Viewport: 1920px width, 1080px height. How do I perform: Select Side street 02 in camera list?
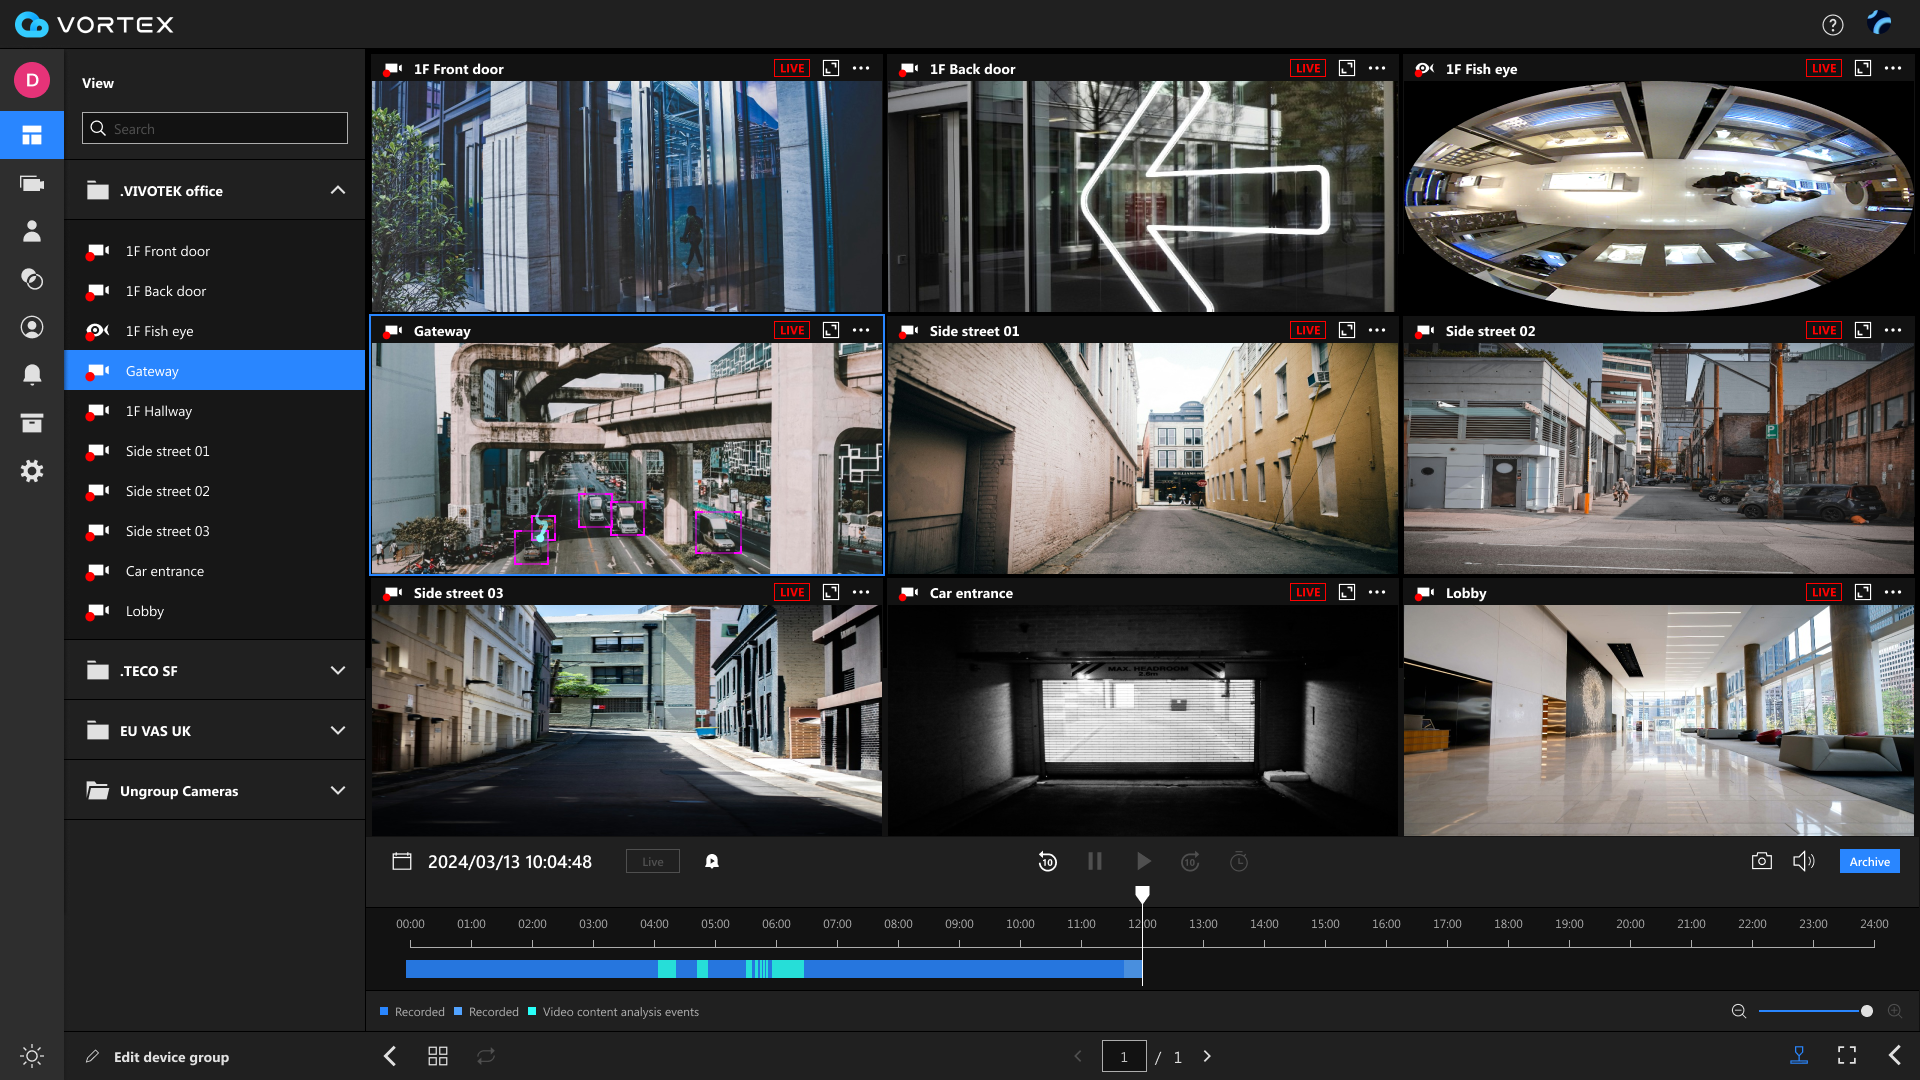168,491
